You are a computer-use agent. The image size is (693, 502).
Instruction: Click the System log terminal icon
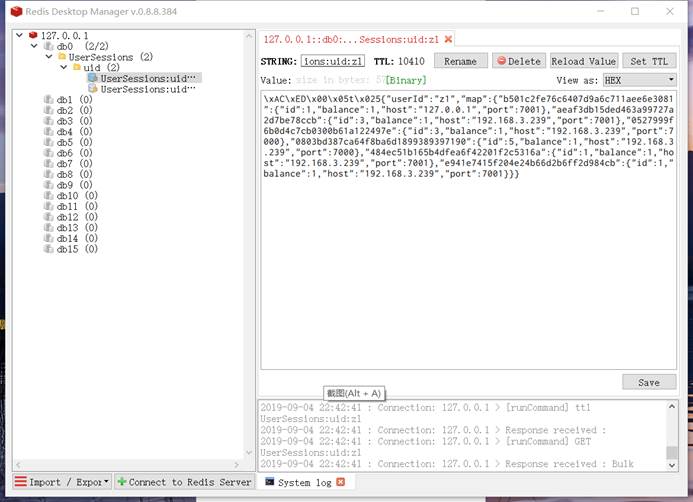point(270,482)
